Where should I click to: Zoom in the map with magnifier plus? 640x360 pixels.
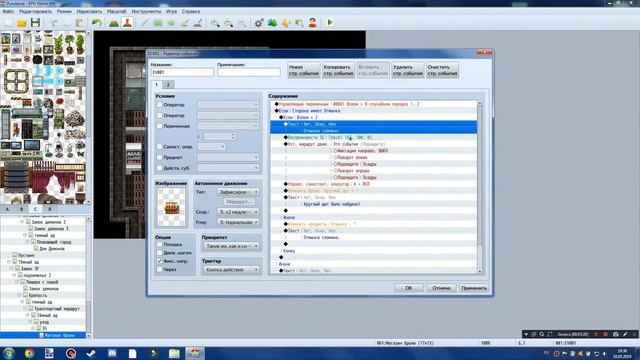pyautogui.click(x=215, y=22)
